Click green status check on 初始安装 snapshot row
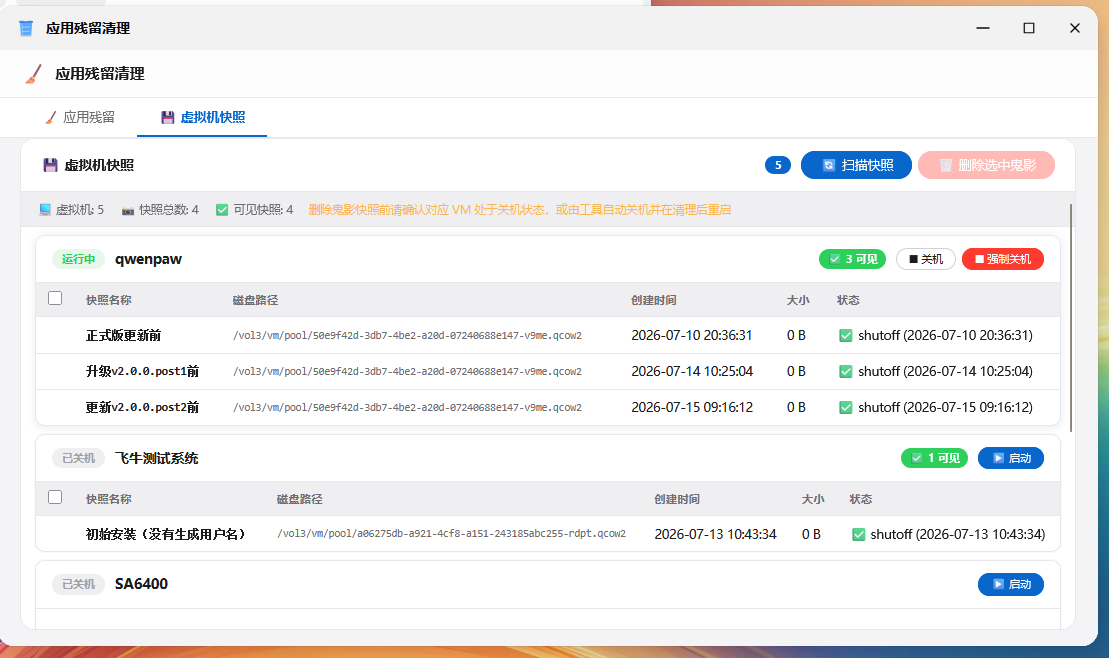Image resolution: width=1109 pixels, height=658 pixels. (x=858, y=534)
